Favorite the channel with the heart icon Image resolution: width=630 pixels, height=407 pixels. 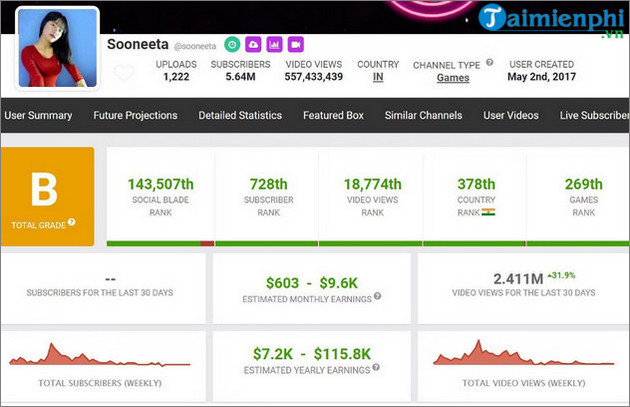[124, 73]
